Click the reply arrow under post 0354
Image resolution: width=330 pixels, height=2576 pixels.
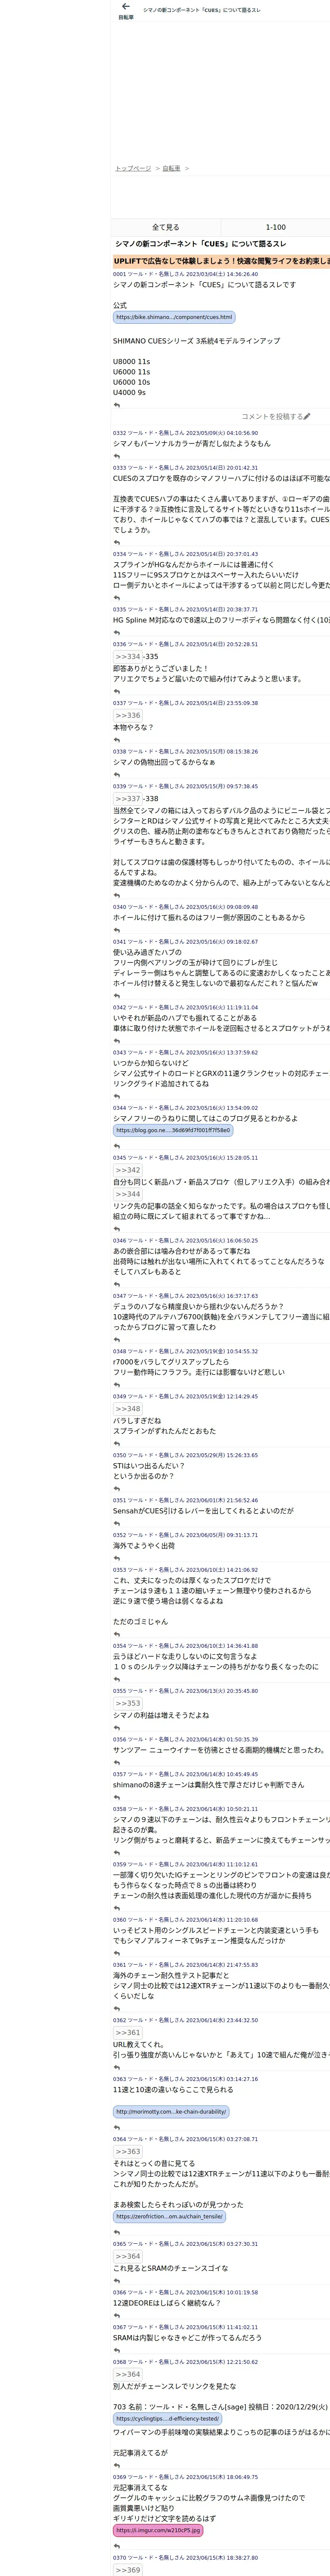pos(117,1679)
